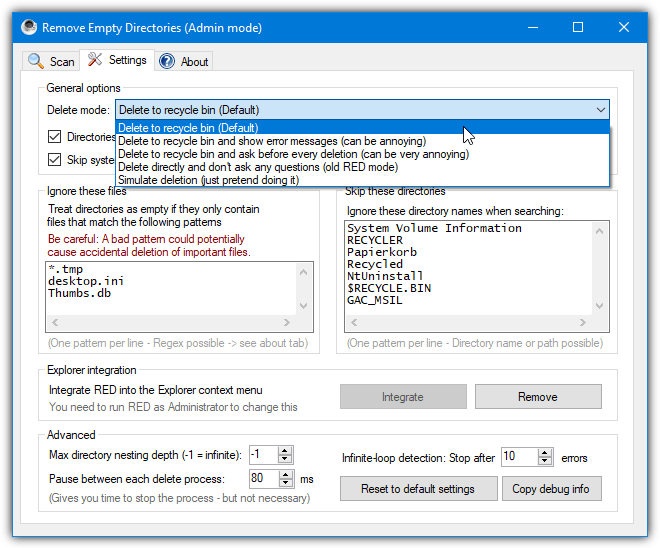Viewport: 660px width, 548px height.
Task: Click the Remove button
Action: coord(538,396)
